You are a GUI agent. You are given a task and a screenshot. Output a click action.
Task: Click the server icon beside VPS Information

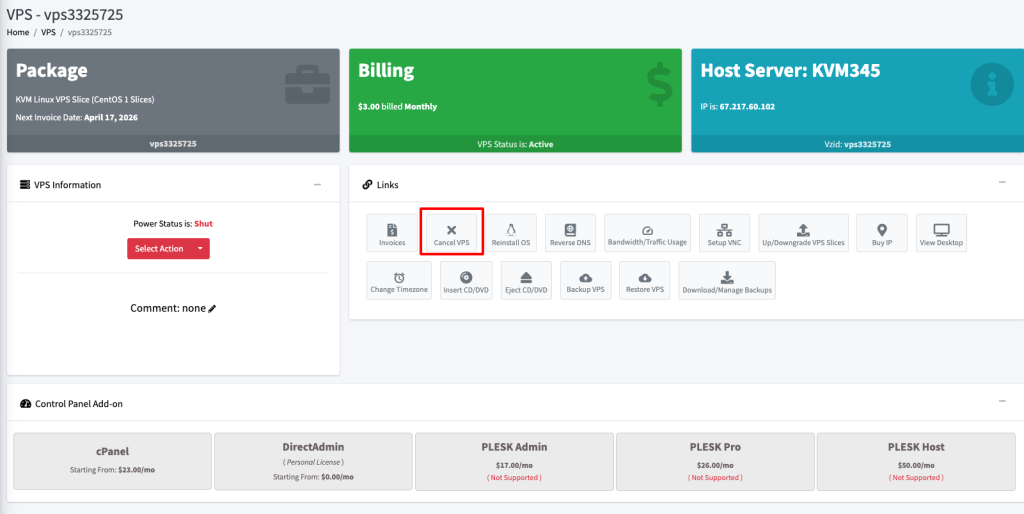pos(25,185)
